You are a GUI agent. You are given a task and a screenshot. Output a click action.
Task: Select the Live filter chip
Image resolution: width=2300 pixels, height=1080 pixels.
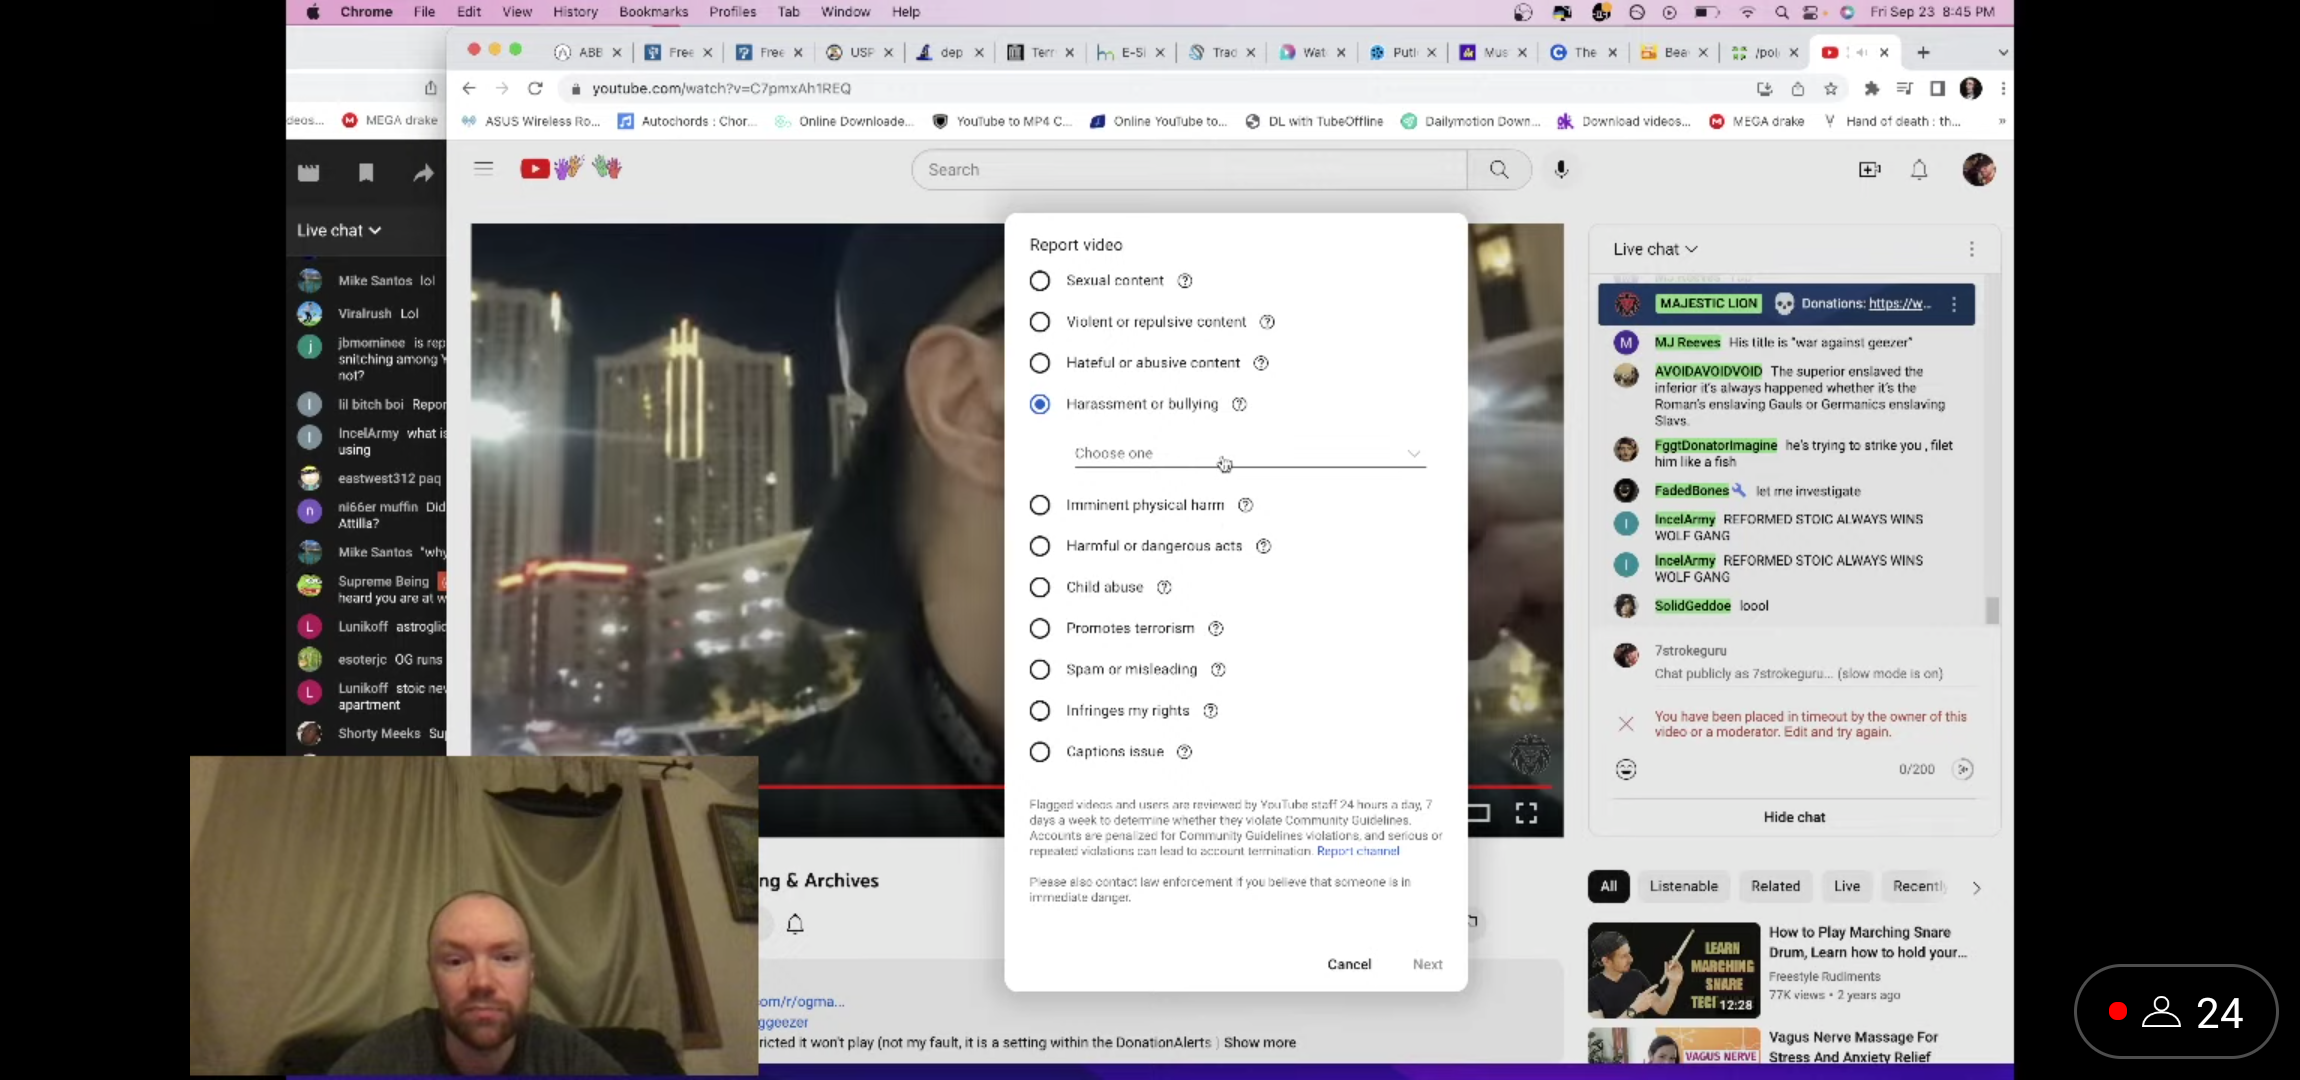click(1846, 886)
